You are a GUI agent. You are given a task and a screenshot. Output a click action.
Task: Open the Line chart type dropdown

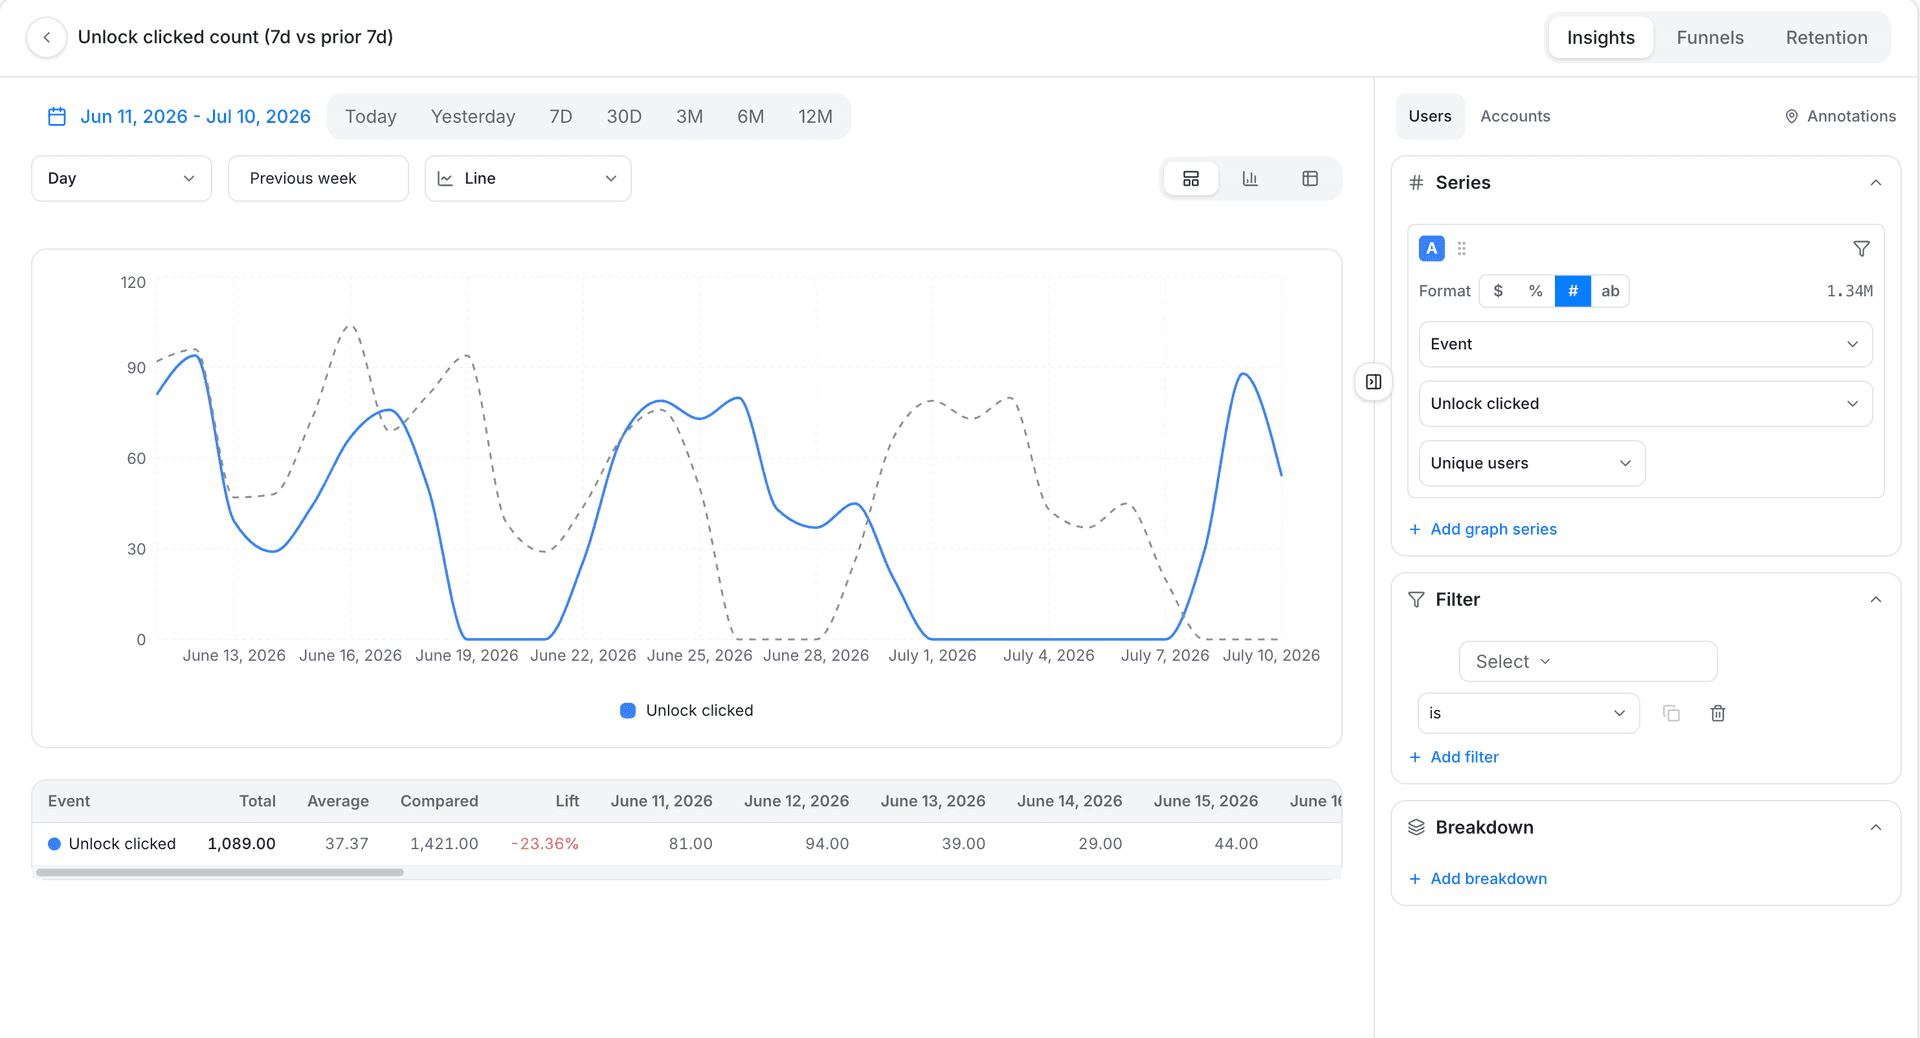(528, 179)
